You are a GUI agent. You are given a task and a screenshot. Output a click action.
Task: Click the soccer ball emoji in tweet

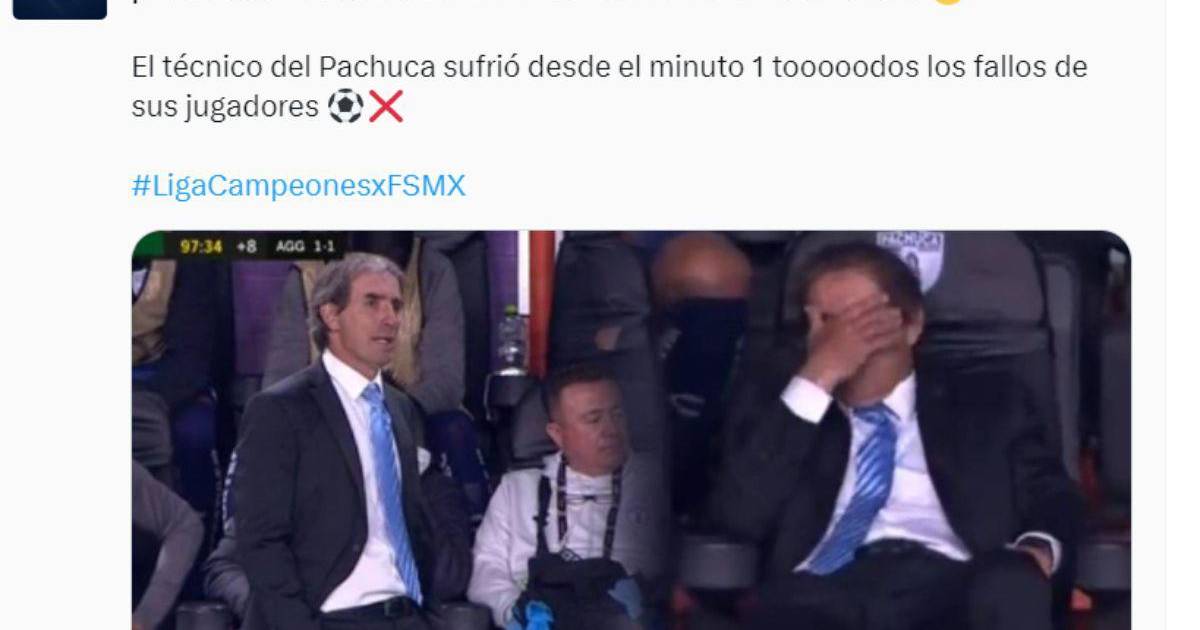pyautogui.click(x=346, y=106)
